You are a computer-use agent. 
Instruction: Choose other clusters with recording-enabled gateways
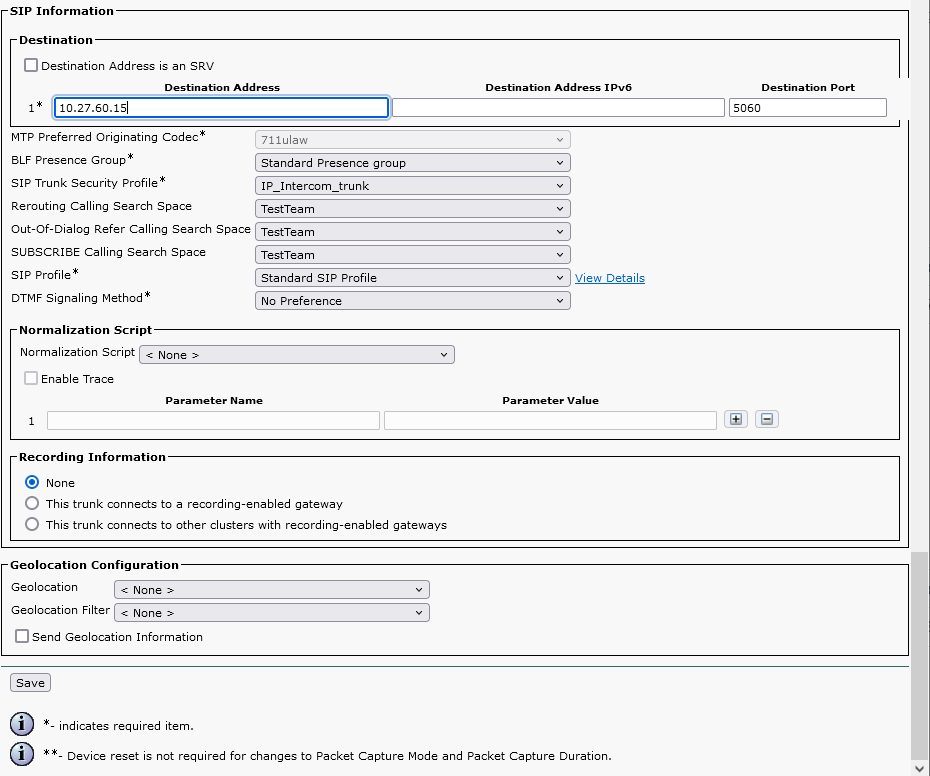click(32, 524)
